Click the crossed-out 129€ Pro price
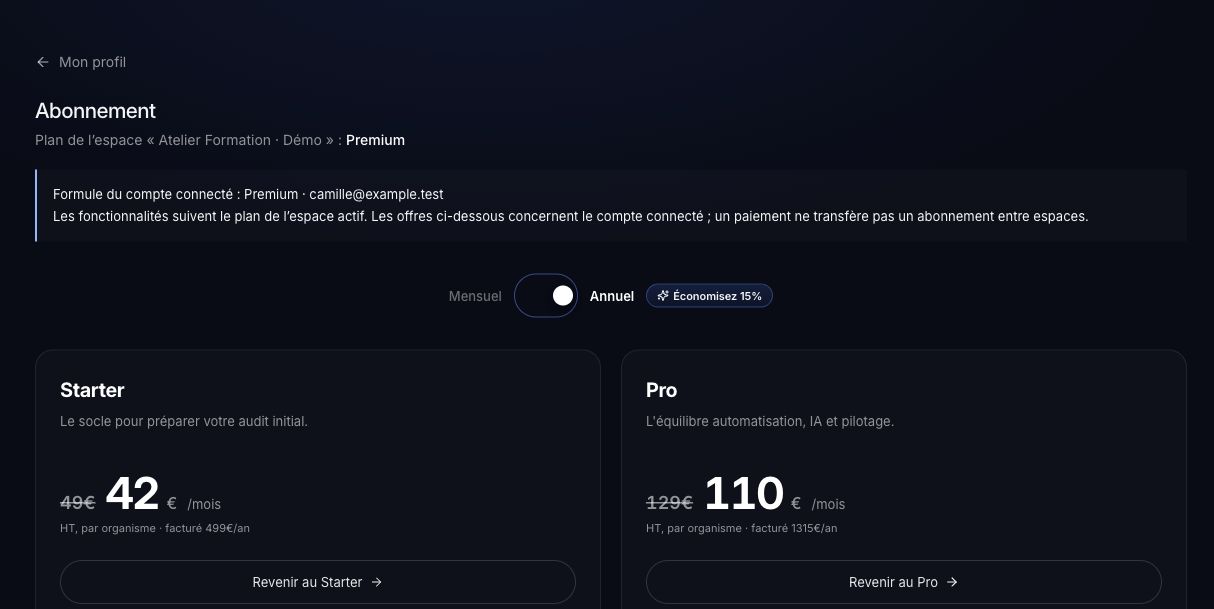Image resolution: width=1214 pixels, height=609 pixels. click(x=670, y=502)
